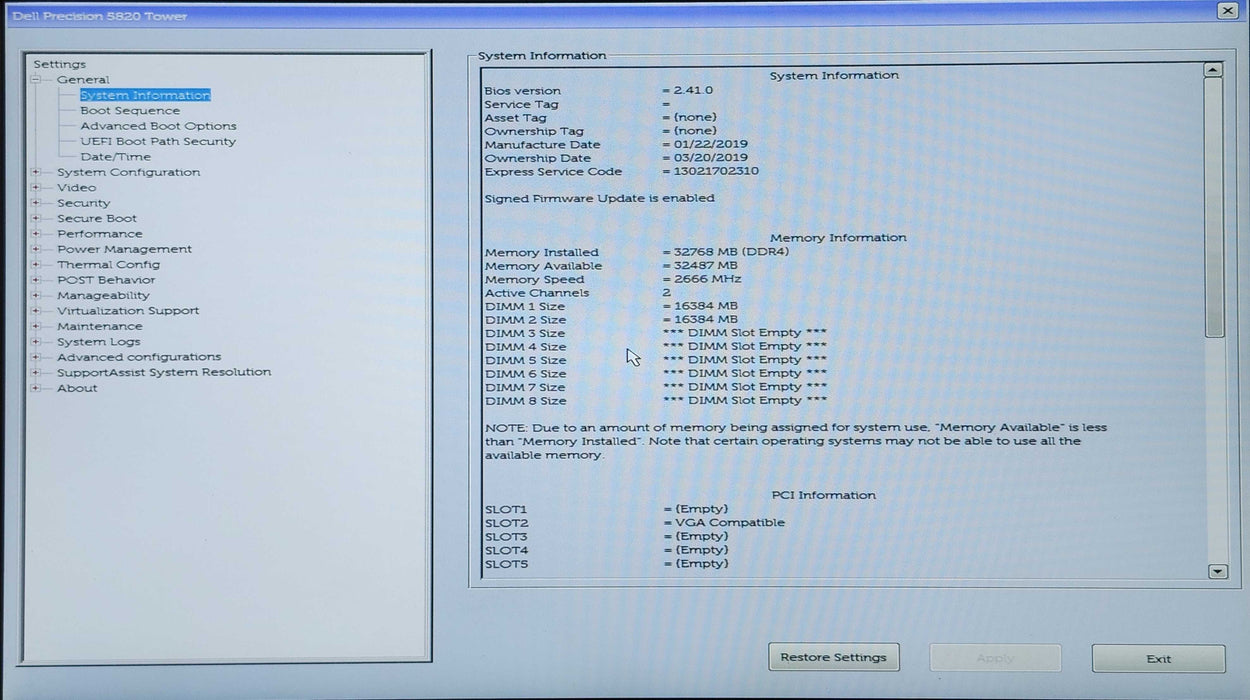Expand the POST Behavior node
The height and width of the screenshot is (700, 1250).
click(x=36, y=280)
